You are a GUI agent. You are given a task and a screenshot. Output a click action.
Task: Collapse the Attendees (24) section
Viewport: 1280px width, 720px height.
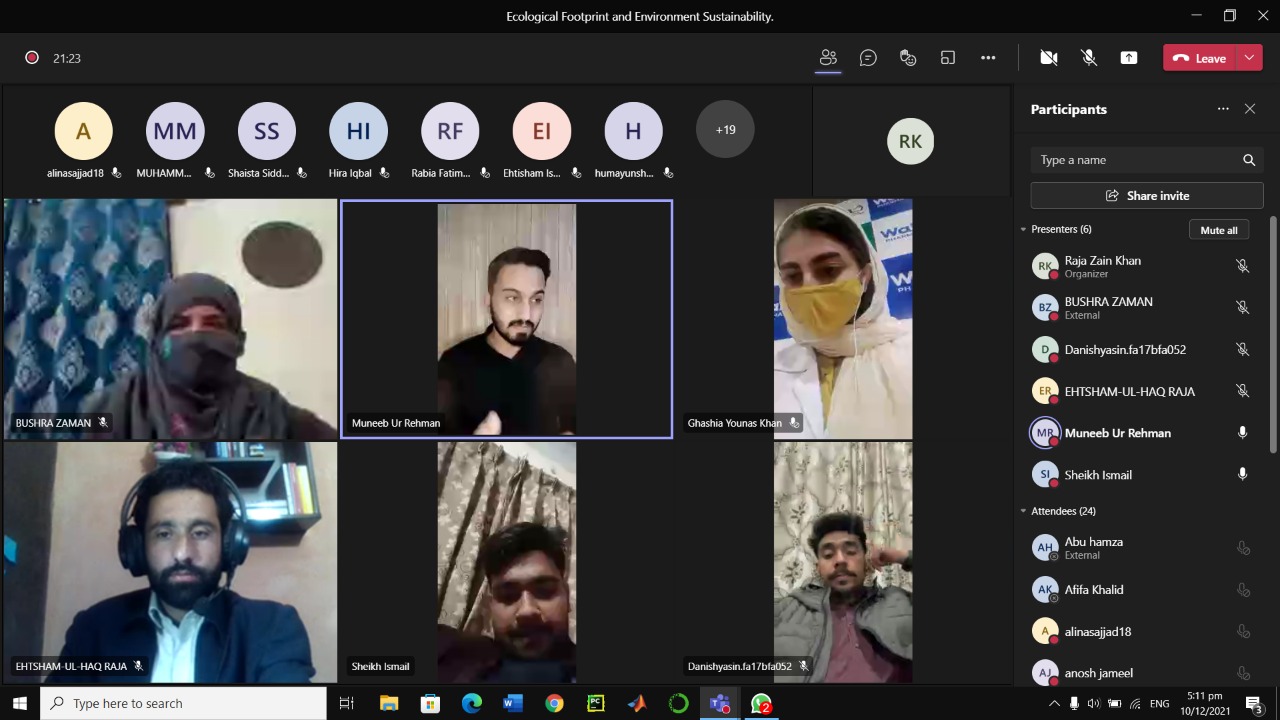coord(1024,511)
